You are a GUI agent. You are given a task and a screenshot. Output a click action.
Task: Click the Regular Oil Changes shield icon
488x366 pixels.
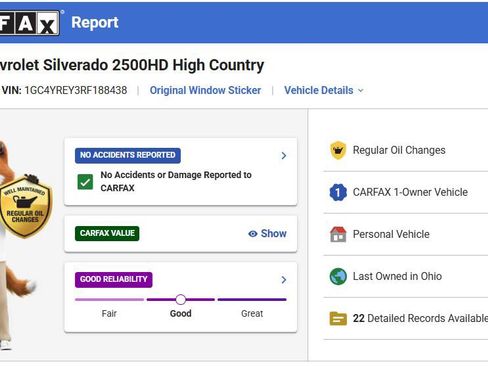tap(338, 150)
